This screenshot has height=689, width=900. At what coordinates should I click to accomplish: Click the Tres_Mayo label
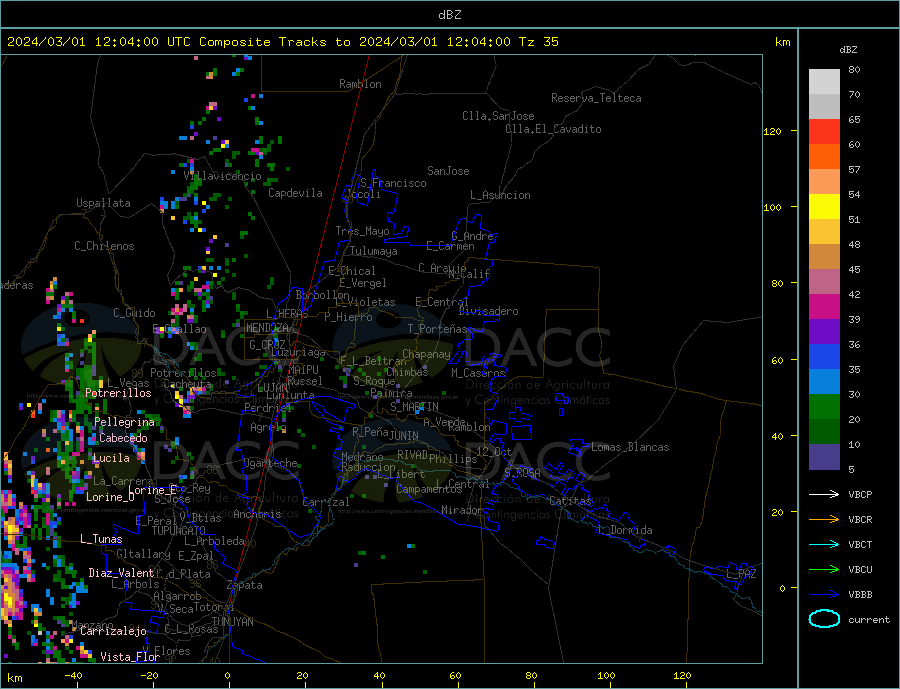coord(362,231)
